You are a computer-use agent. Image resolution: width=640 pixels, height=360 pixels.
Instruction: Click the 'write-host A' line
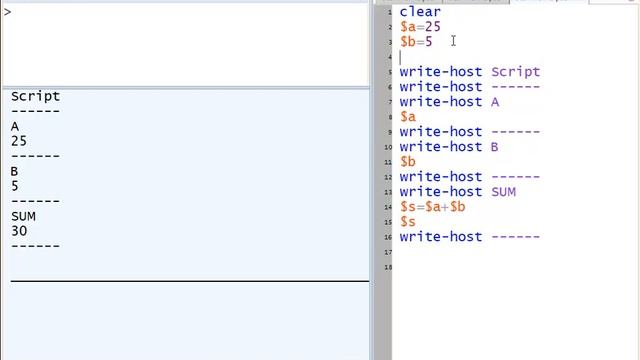[449, 102]
